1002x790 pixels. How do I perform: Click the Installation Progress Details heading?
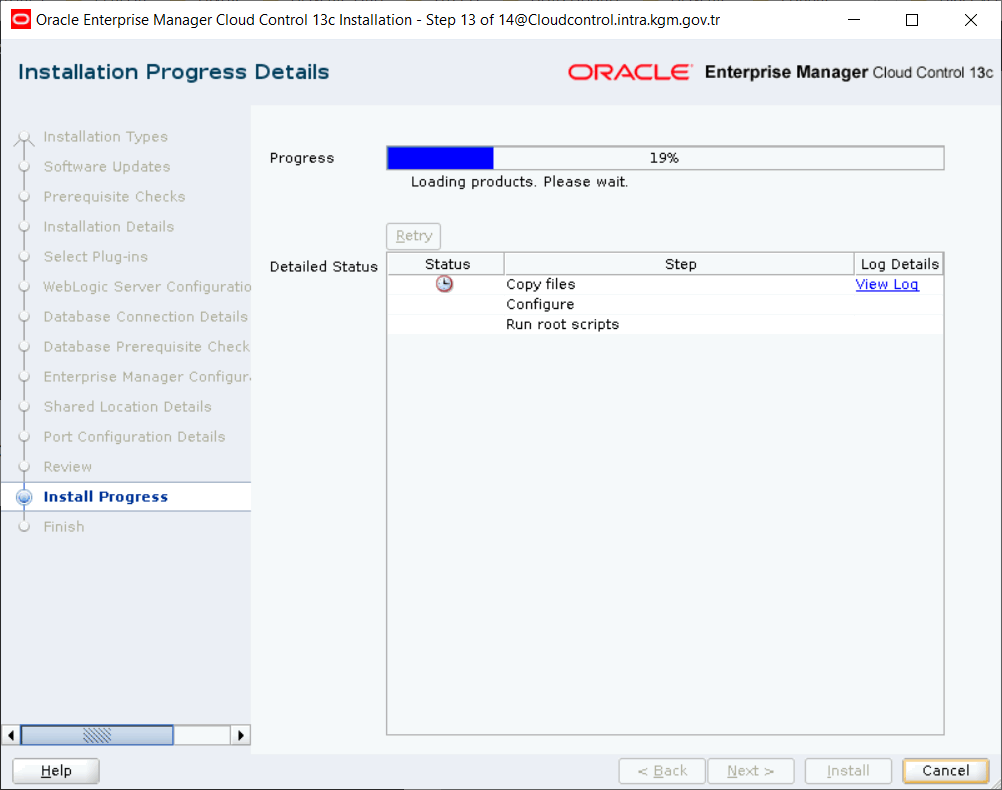pos(174,72)
